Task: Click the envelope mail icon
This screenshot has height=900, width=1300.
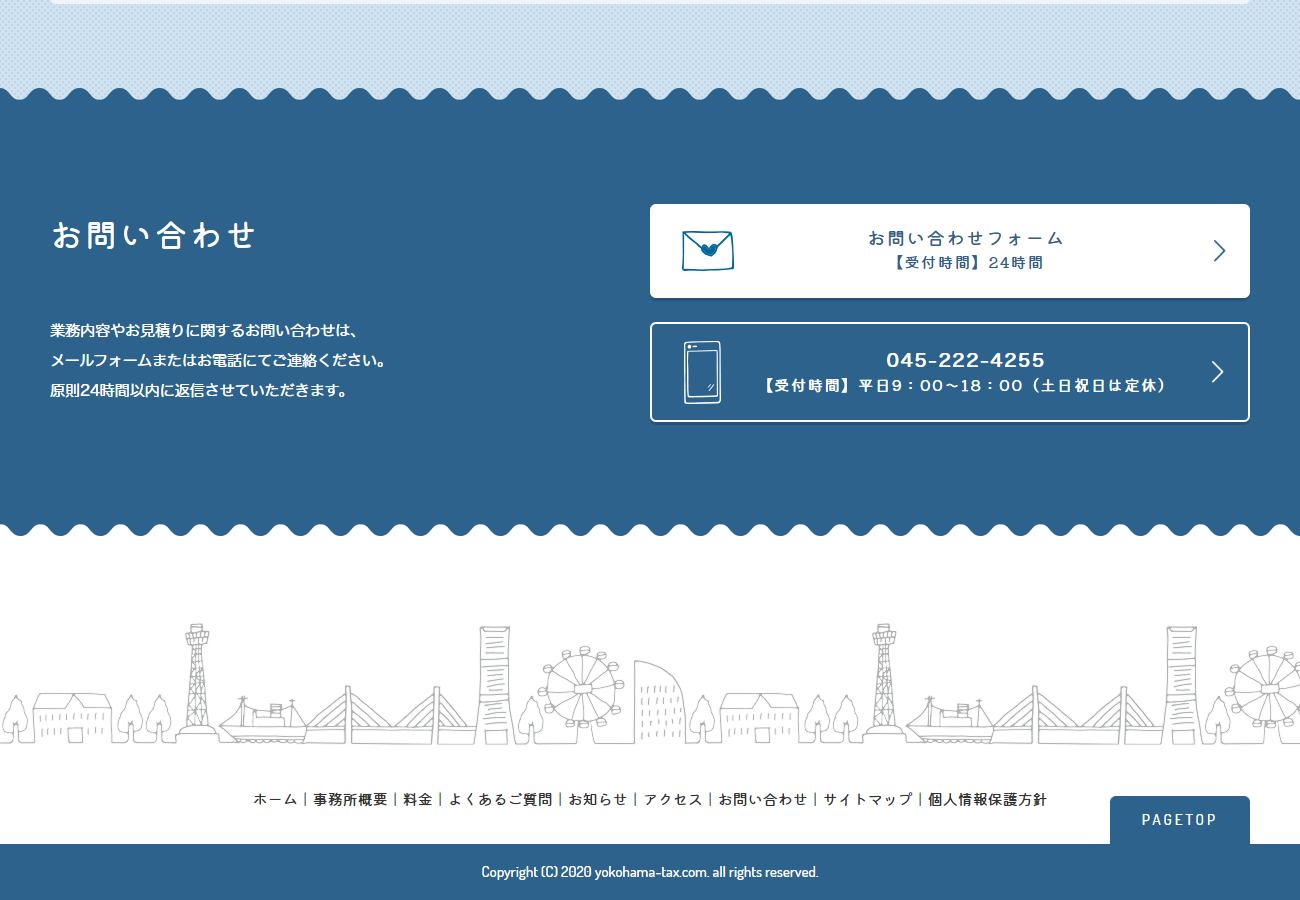Action: (x=707, y=250)
